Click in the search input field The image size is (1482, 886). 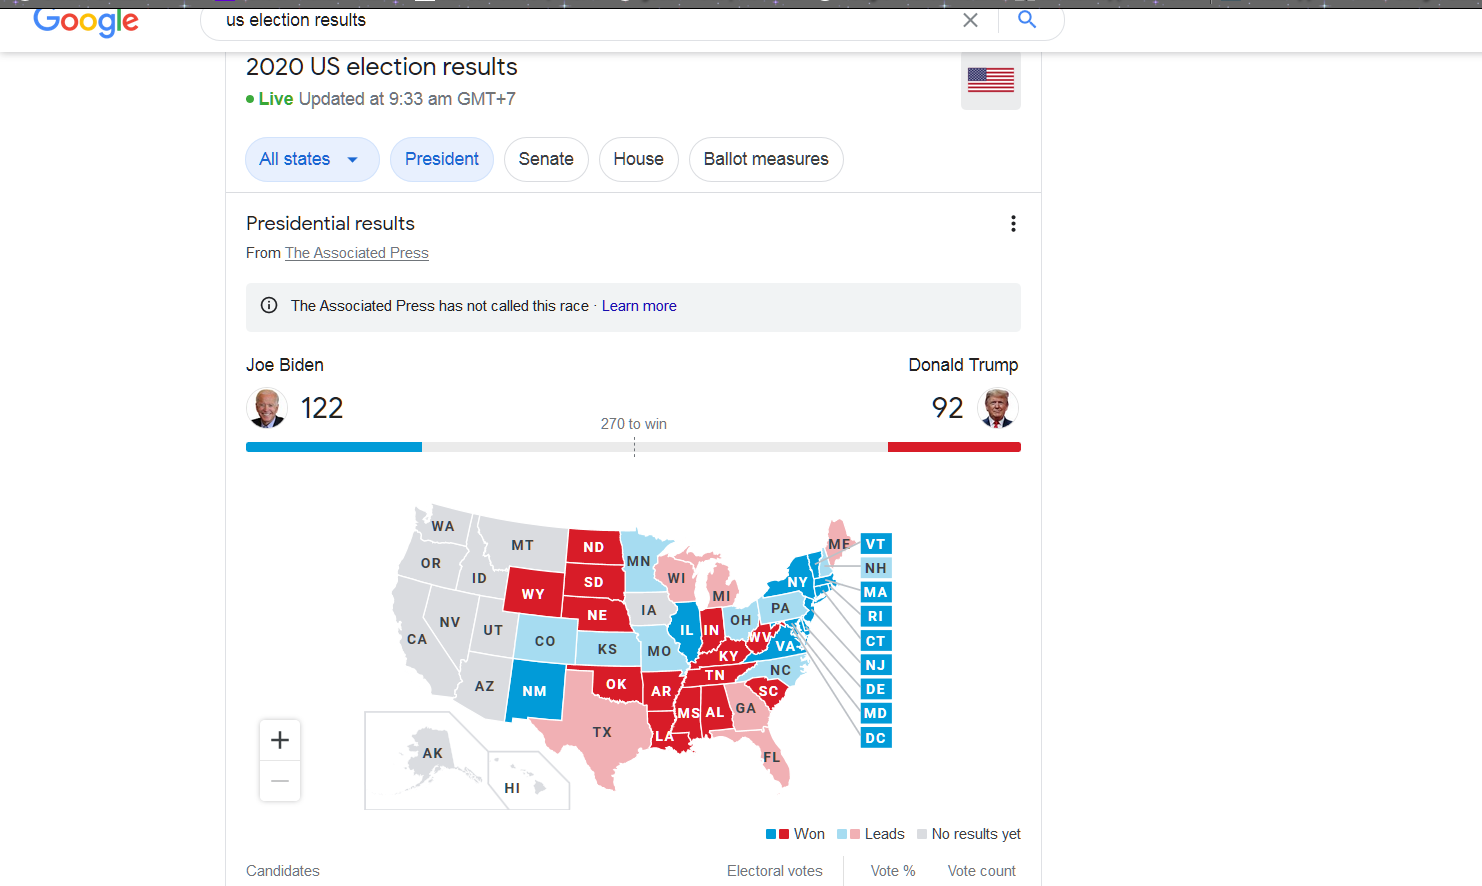(x=580, y=20)
